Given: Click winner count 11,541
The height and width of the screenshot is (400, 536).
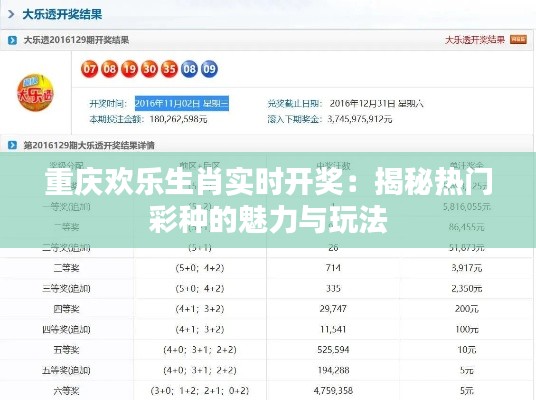Looking at the screenshot, I should tap(333, 329).
